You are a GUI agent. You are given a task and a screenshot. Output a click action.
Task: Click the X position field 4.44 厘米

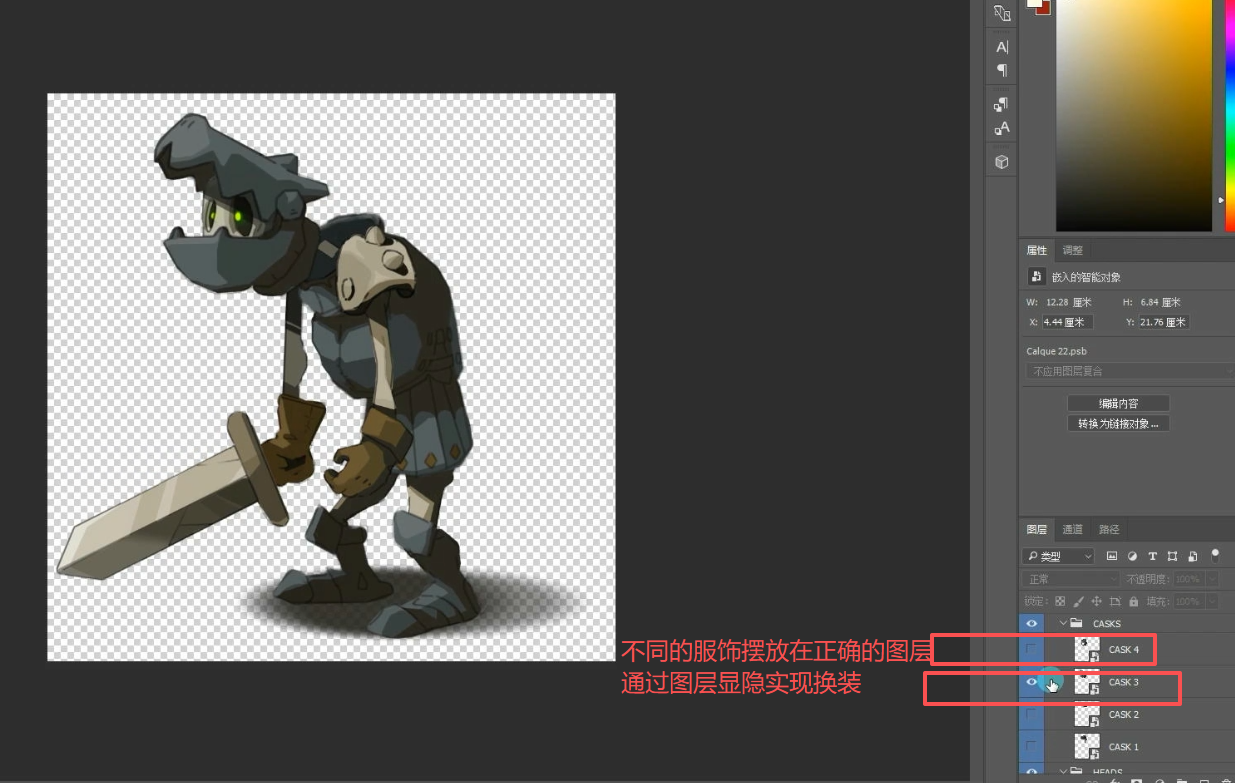[x=1067, y=322]
